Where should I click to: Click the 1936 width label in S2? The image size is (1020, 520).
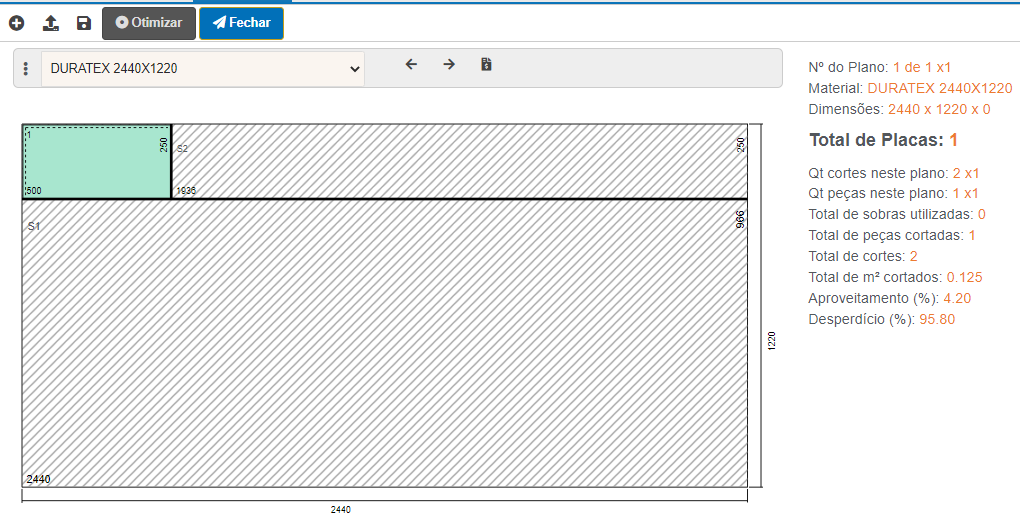(x=185, y=191)
